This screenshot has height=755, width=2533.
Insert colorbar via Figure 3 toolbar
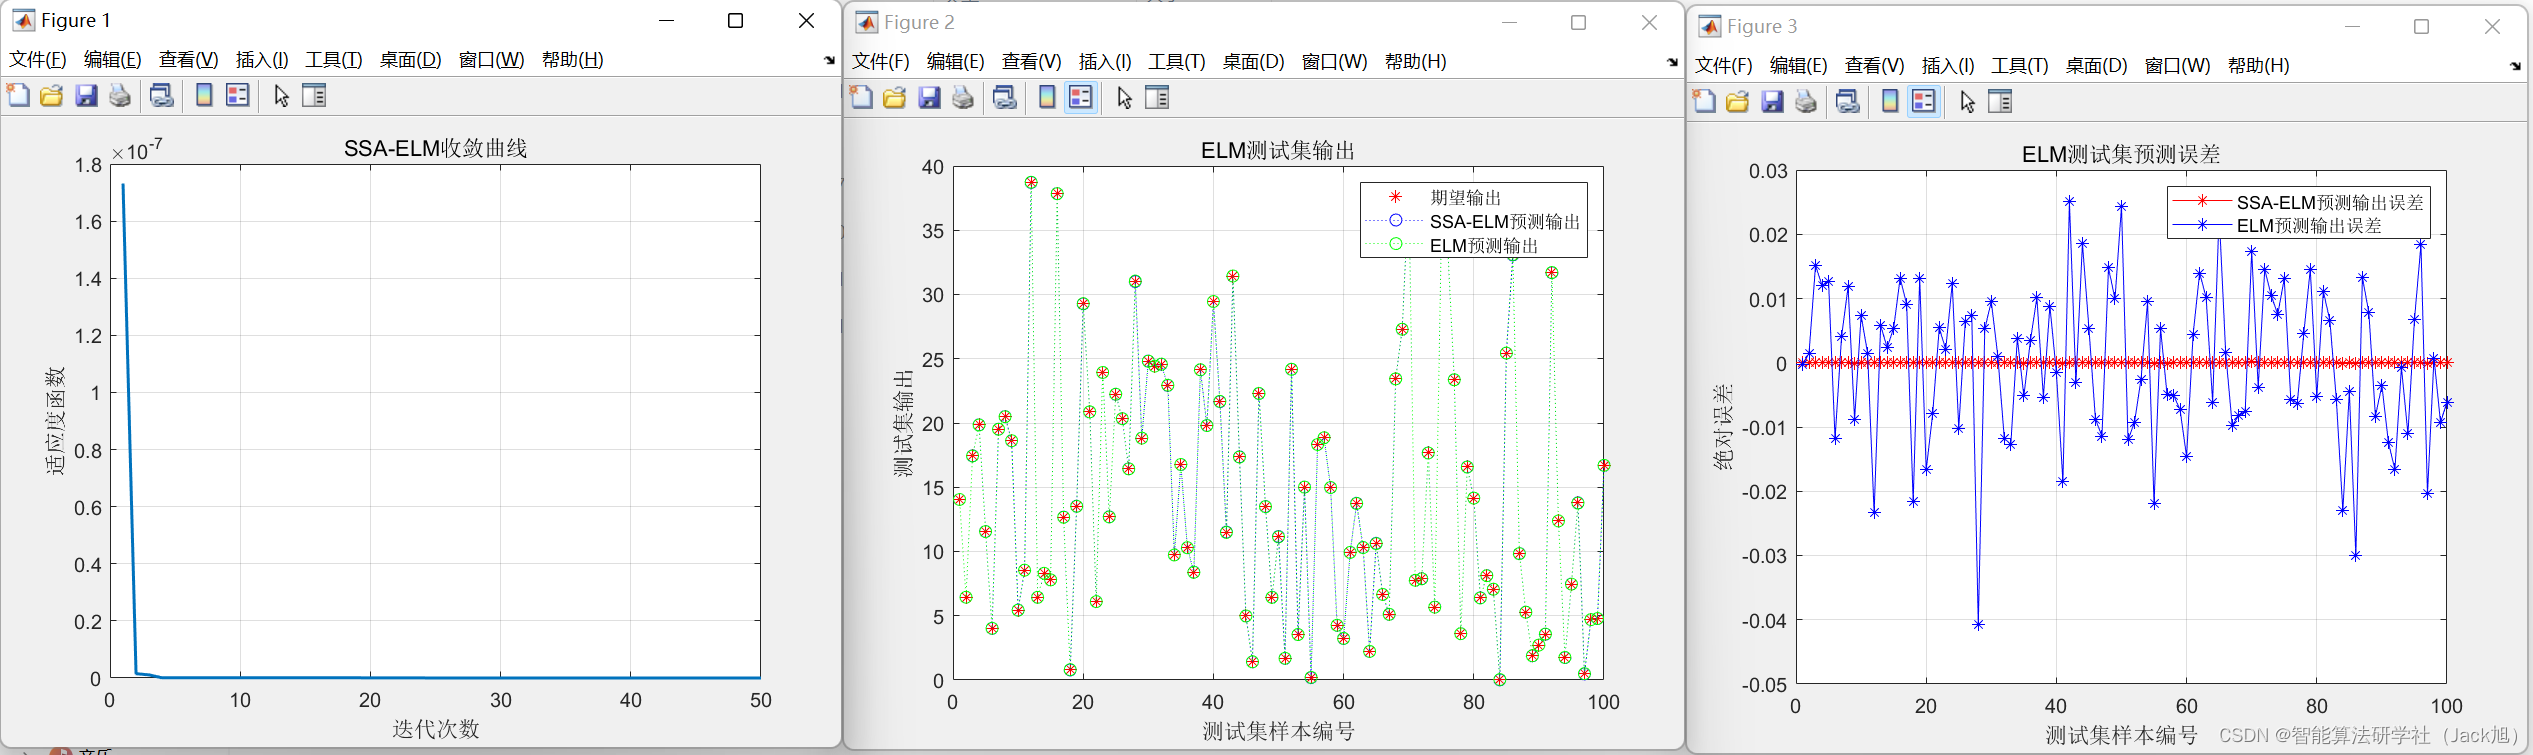click(1890, 102)
